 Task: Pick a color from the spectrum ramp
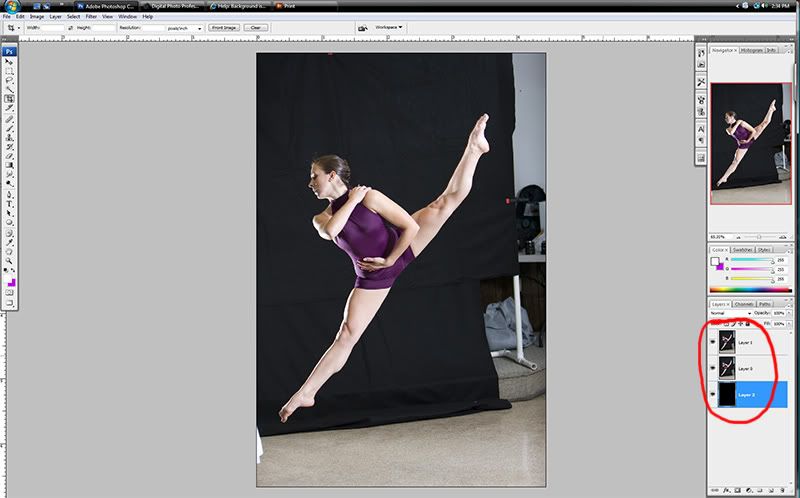point(751,290)
